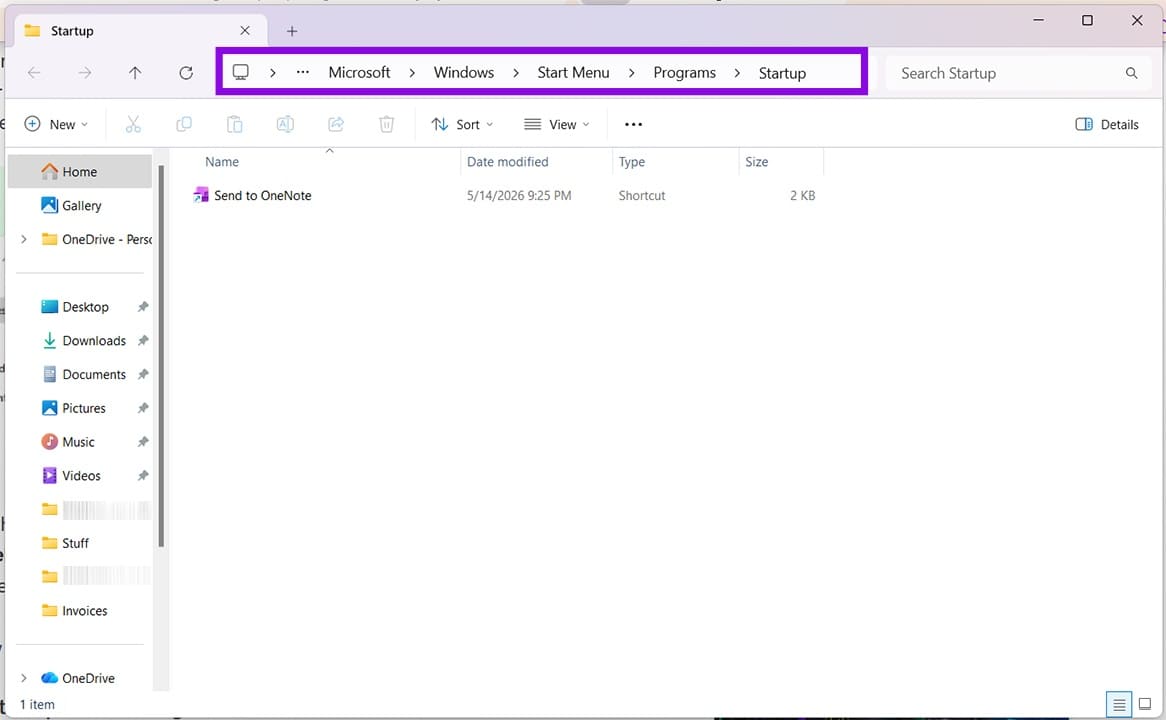
Task: Sort by Type column header
Action: click(x=631, y=161)
